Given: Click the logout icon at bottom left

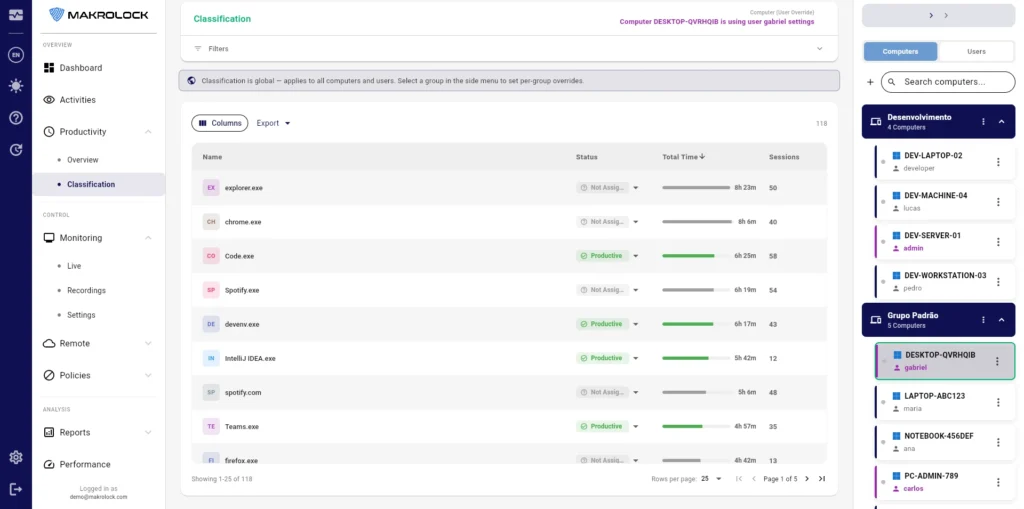Looking at the screenshot, I should (16, 489).
